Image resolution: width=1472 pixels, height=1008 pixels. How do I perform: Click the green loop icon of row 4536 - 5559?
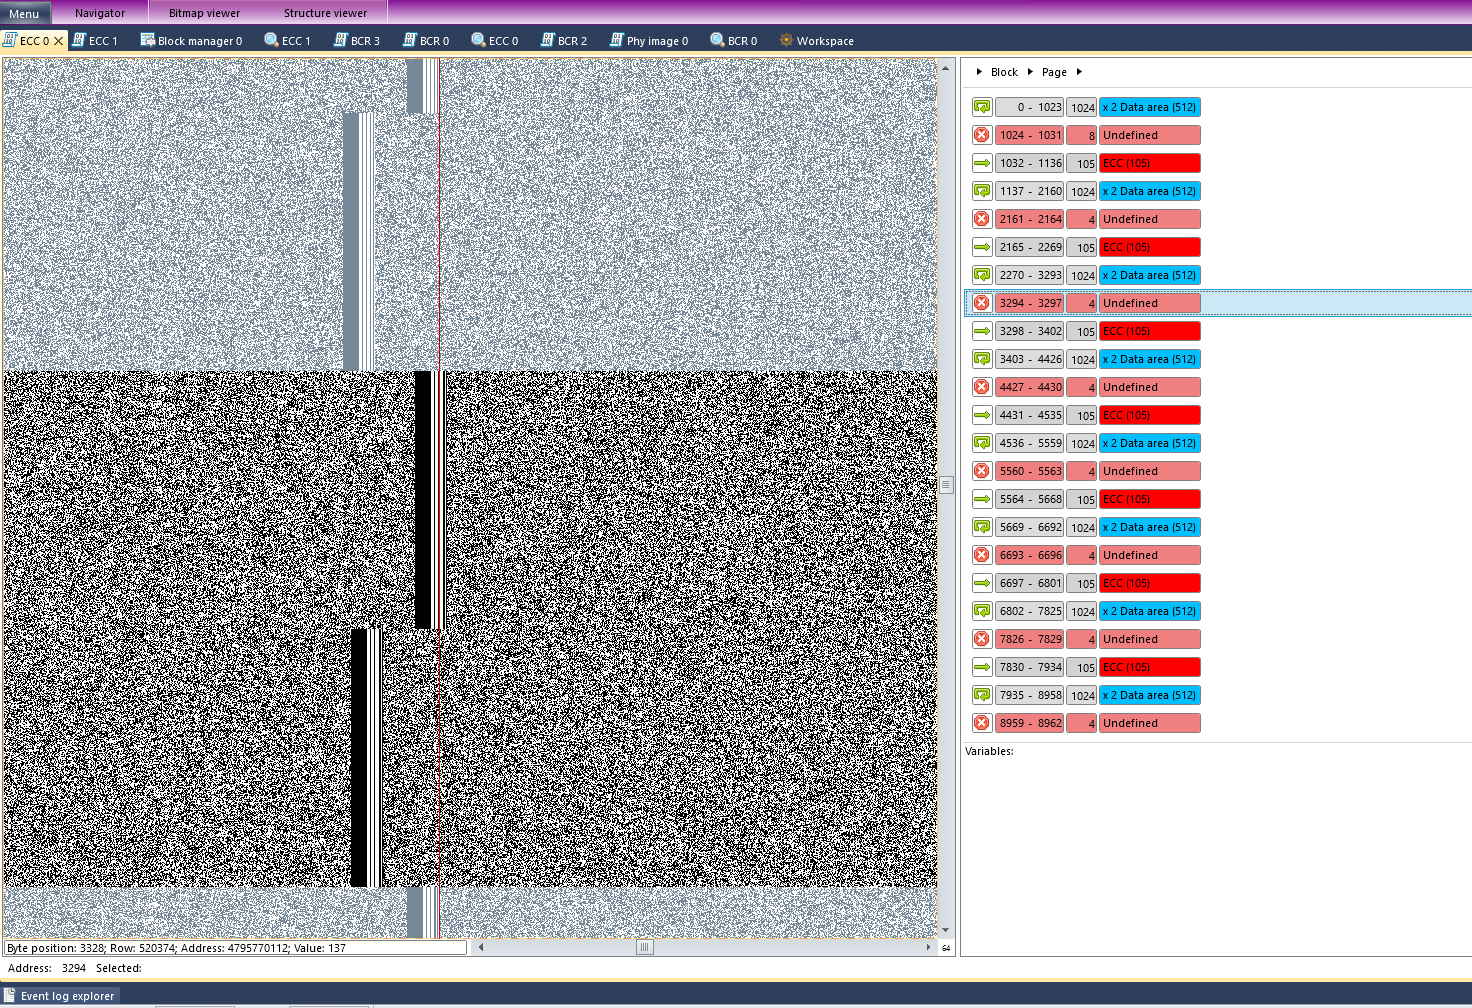982,443
